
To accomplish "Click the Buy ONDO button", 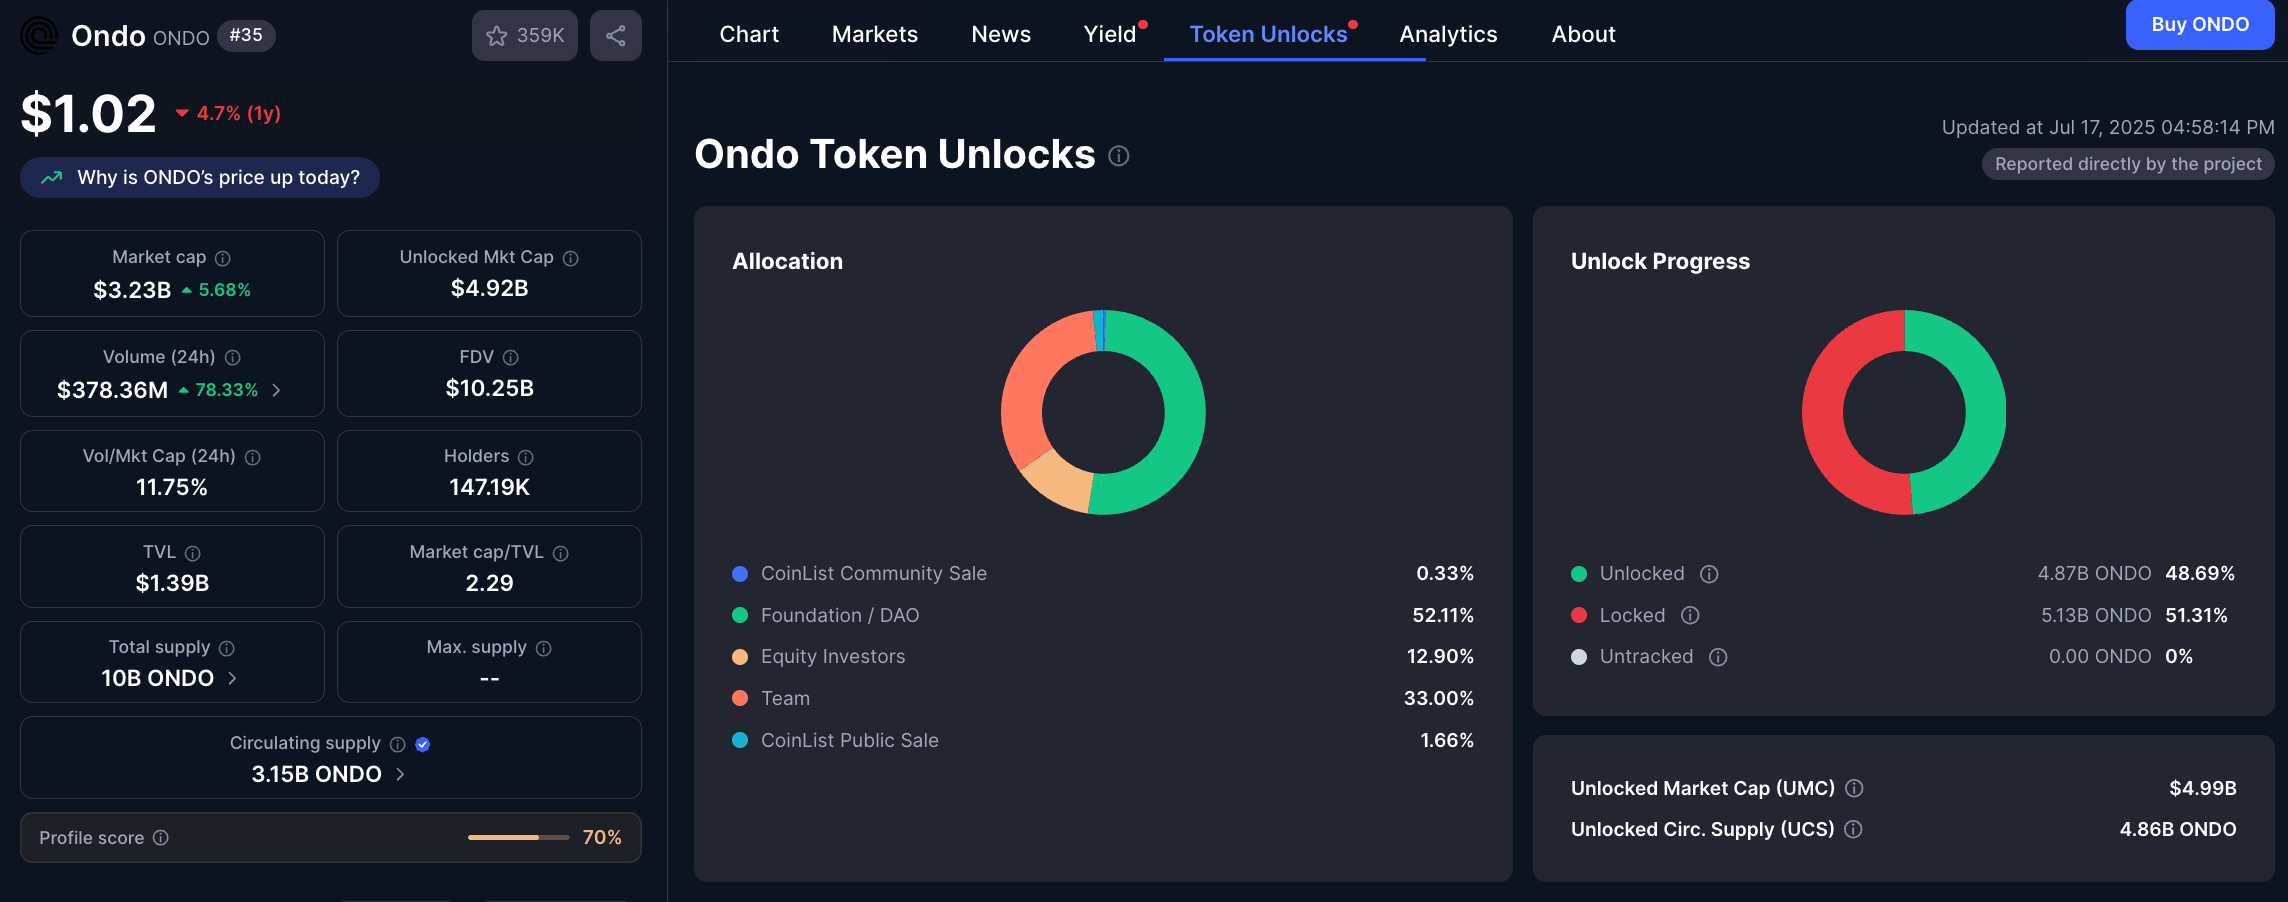I will coord(2200,24).
